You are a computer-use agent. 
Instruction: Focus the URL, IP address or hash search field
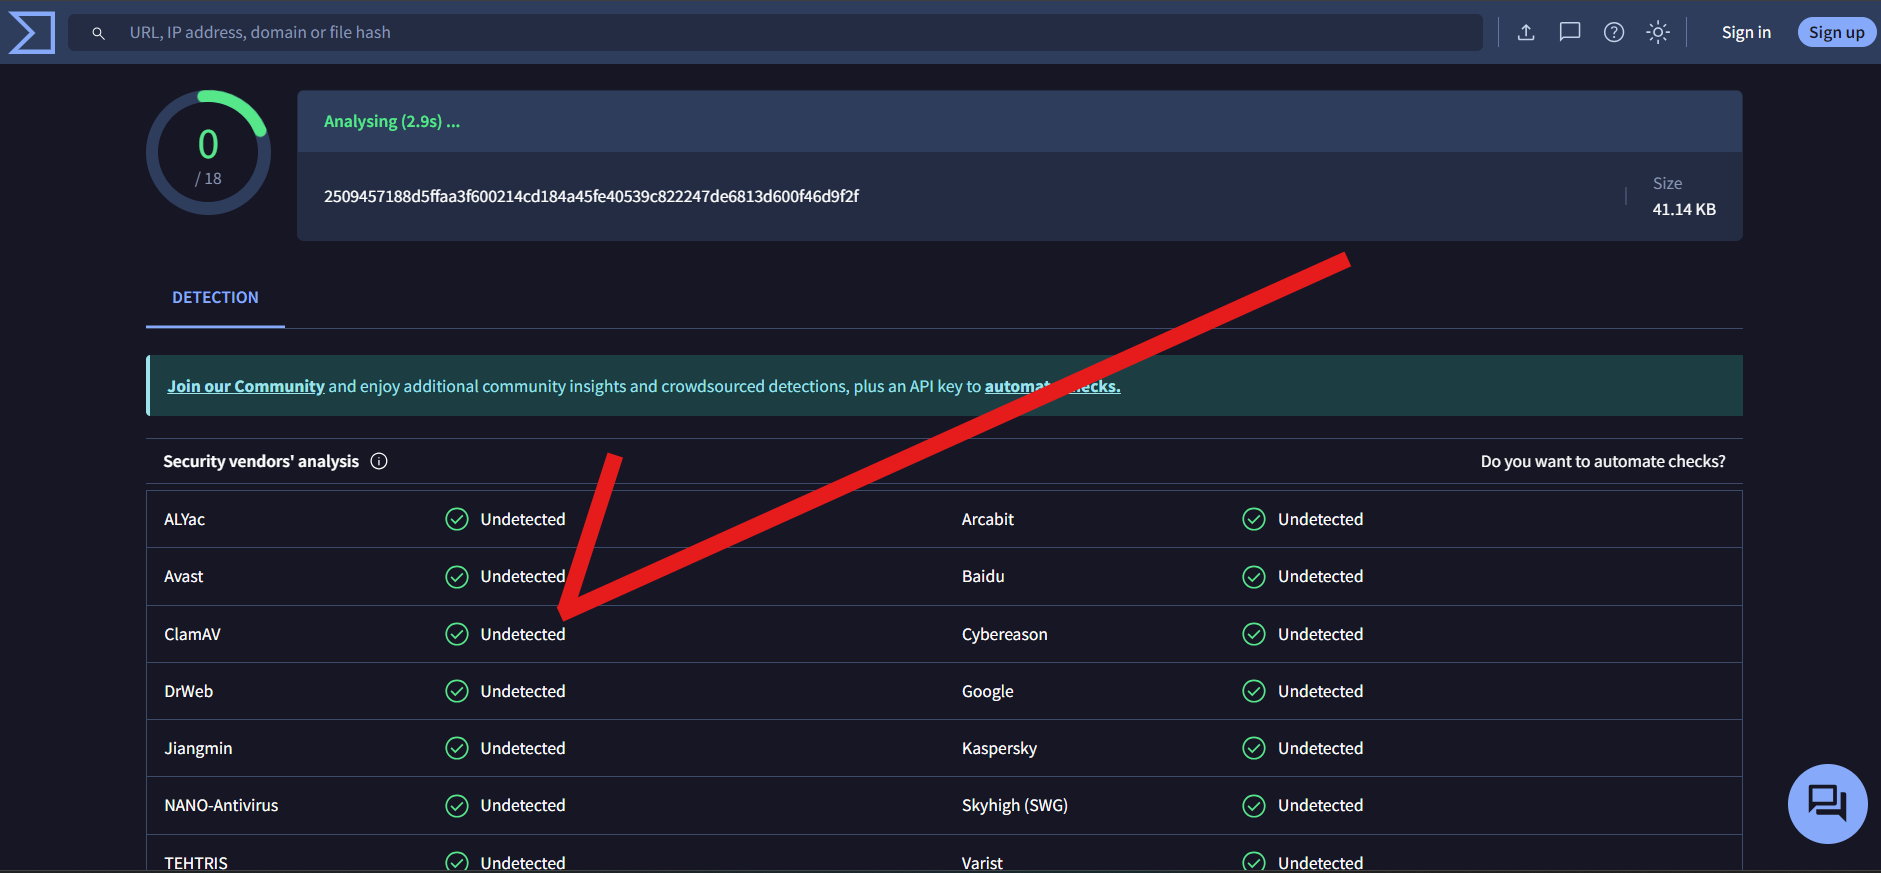click(x=775, y=33)
